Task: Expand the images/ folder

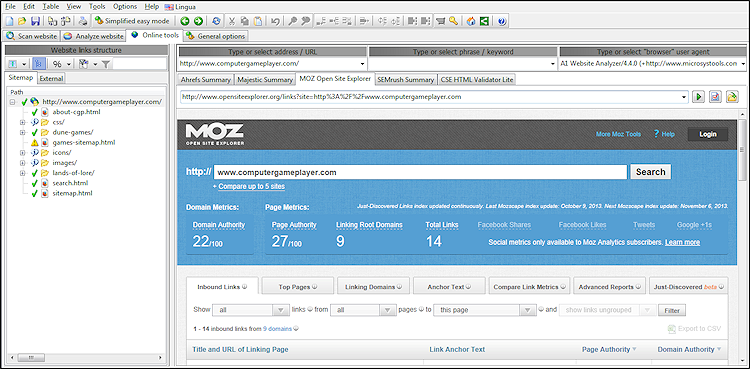Action: (22, 163)
